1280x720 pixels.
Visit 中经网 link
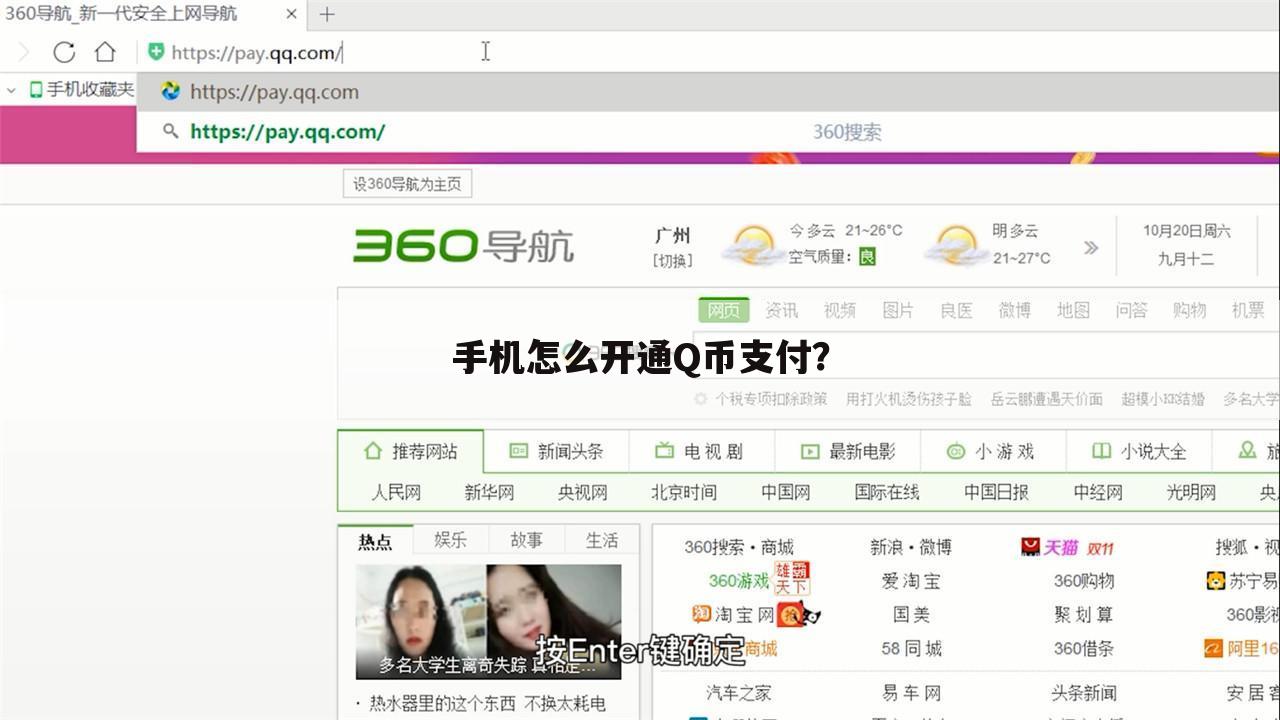pos(1098,492)
